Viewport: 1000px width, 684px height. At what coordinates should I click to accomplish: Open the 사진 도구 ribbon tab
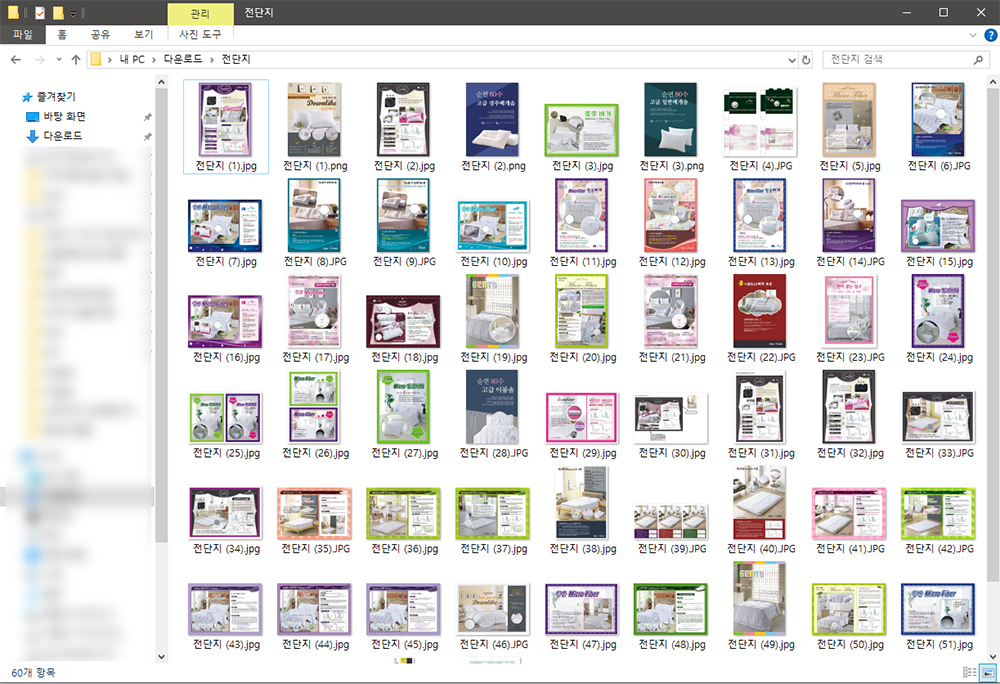click(200, 35)
